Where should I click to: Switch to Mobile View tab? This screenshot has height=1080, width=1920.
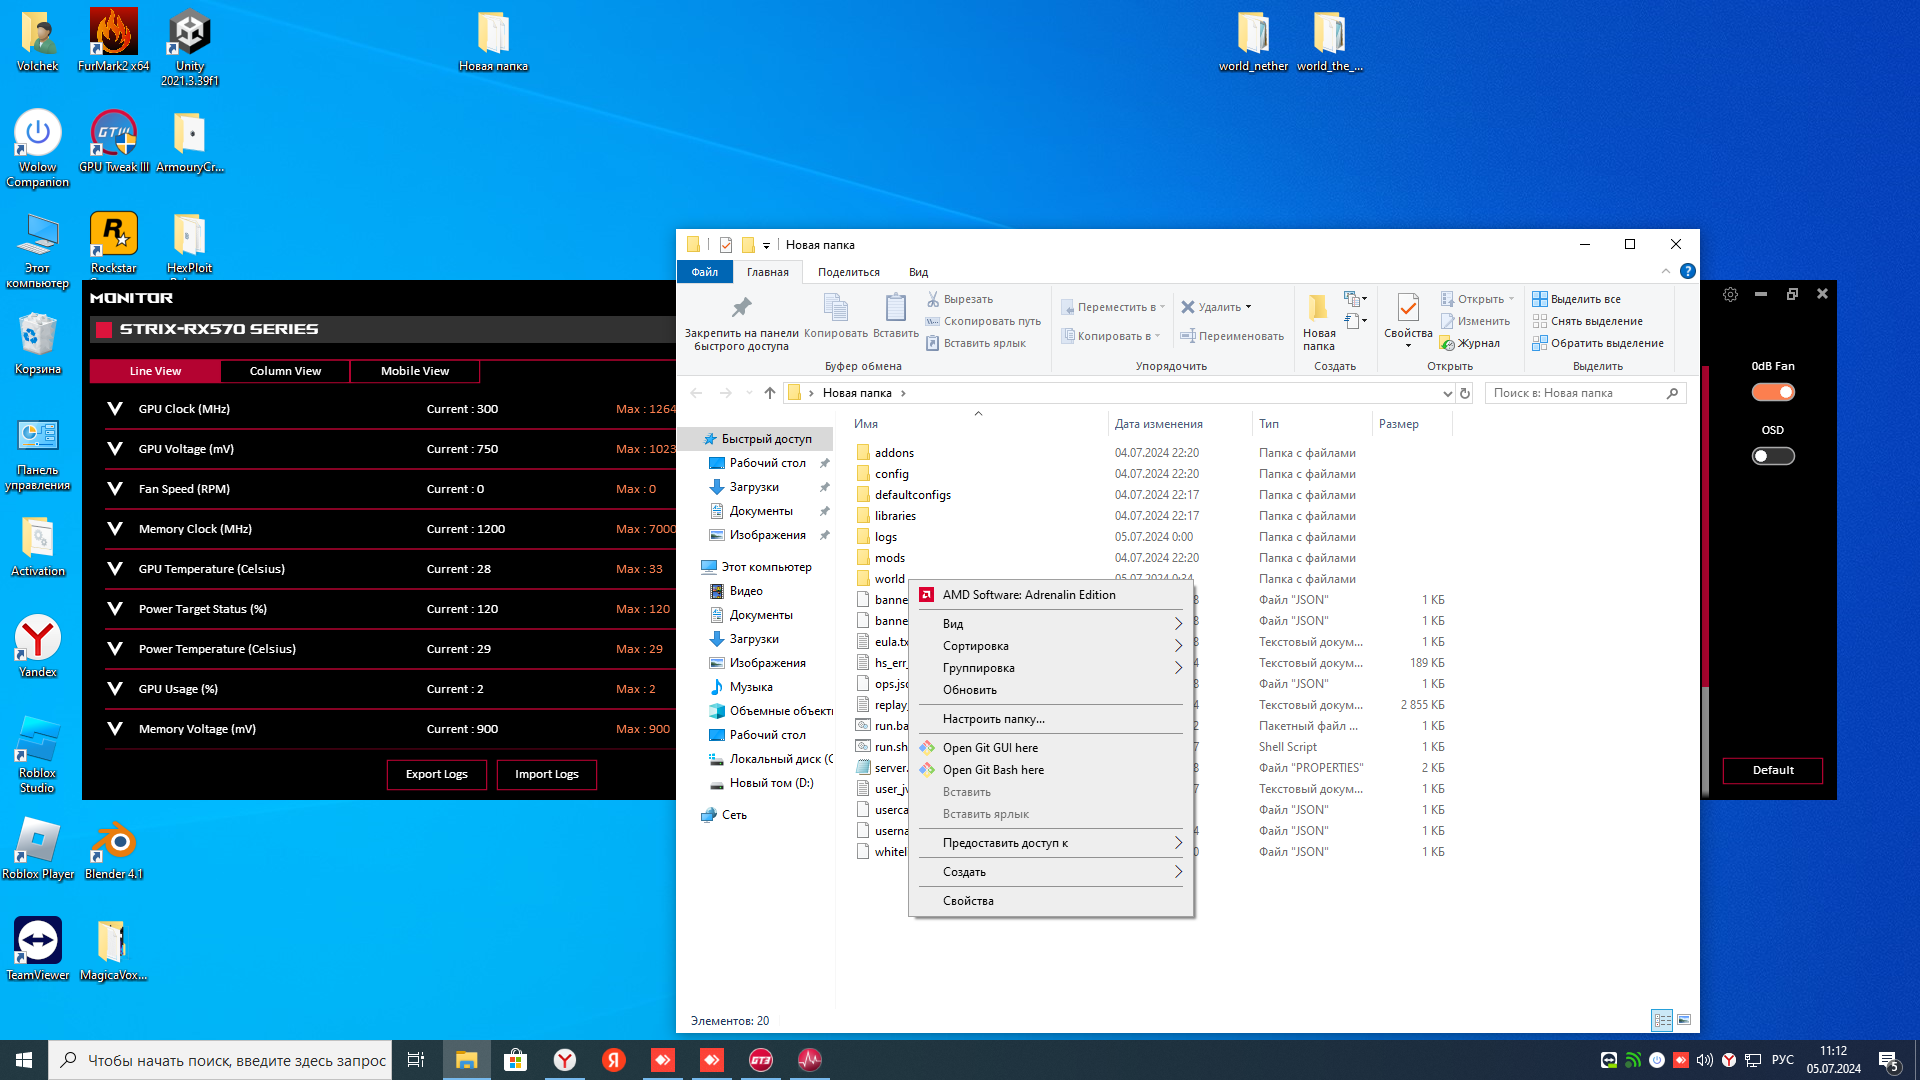tap(415, 371)
